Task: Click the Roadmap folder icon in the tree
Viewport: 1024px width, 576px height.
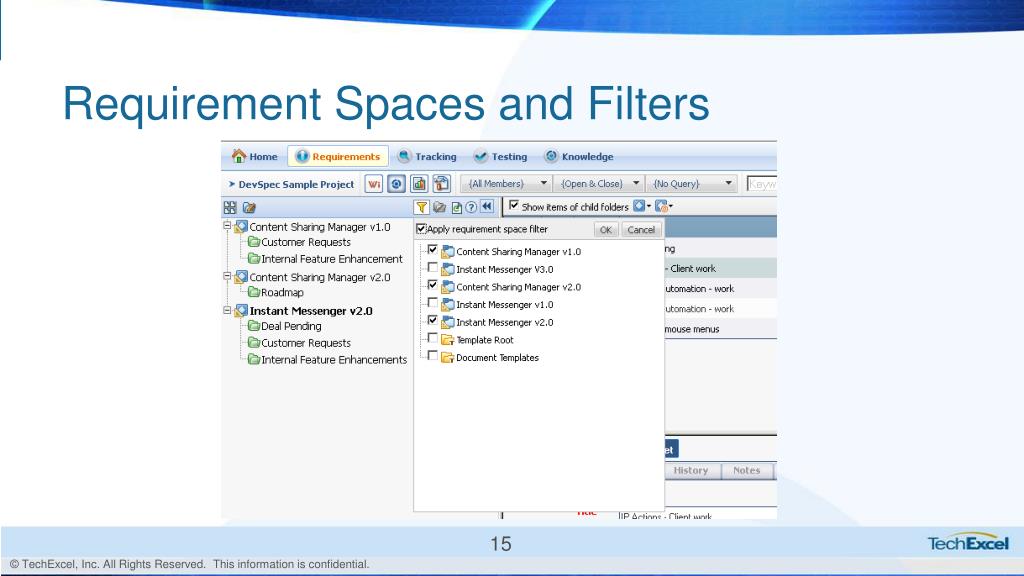Action: pyautogui.click(x=254, y=292)
